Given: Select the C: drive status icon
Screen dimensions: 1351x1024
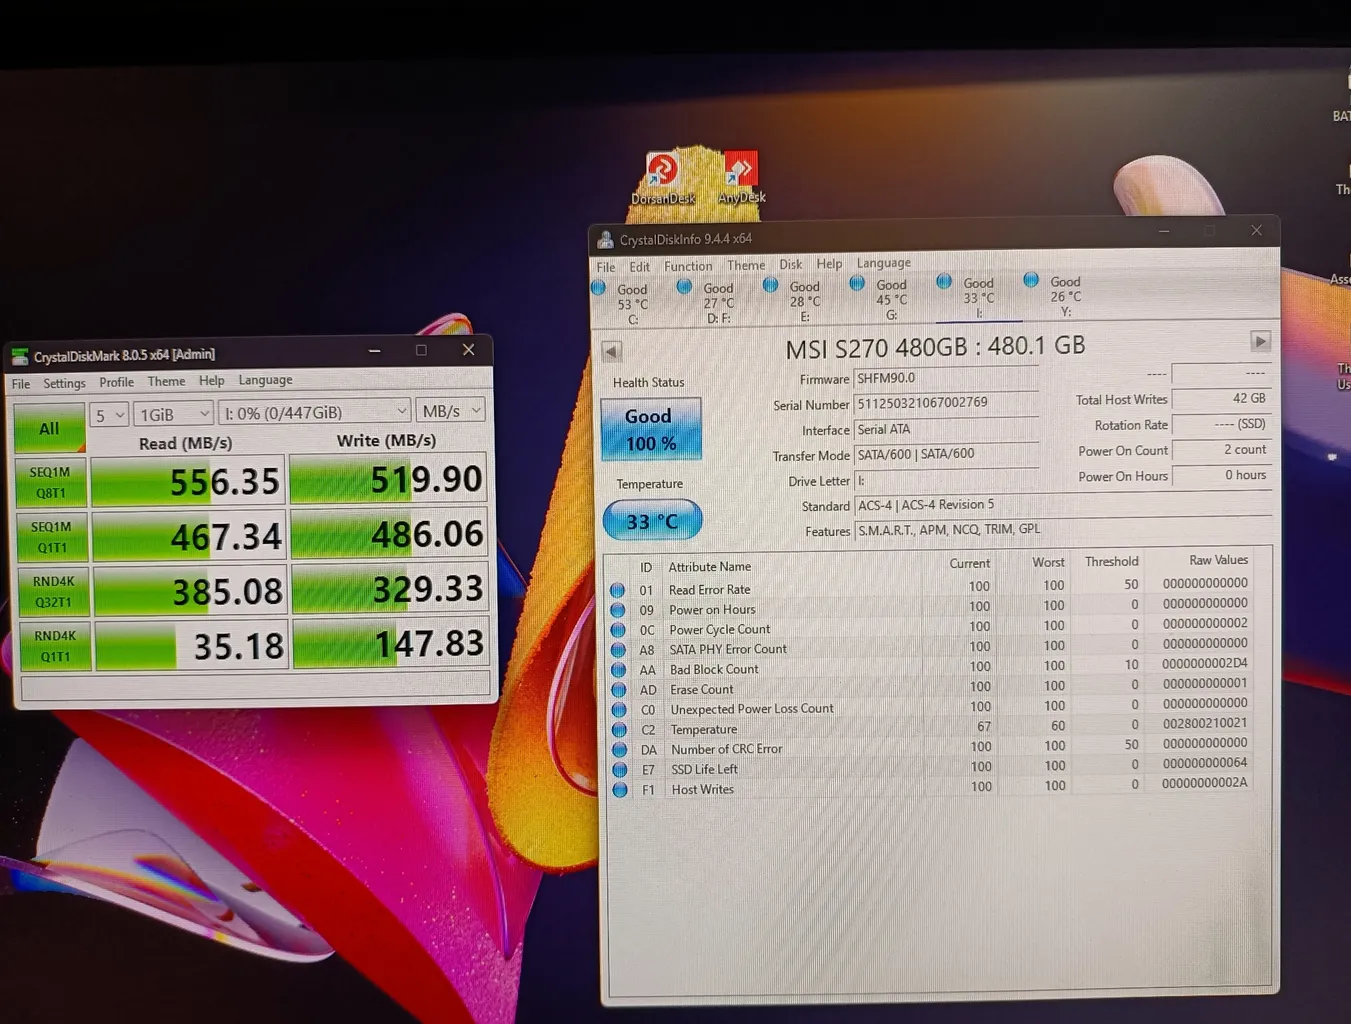Looking at the screenshot, I should [x=599, y=289].
